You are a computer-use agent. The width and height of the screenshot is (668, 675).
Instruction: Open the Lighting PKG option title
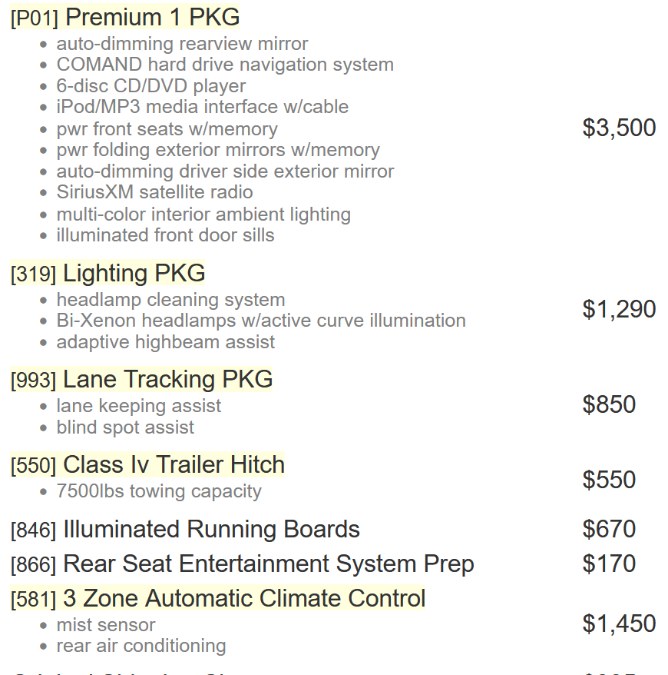(134, 273)
